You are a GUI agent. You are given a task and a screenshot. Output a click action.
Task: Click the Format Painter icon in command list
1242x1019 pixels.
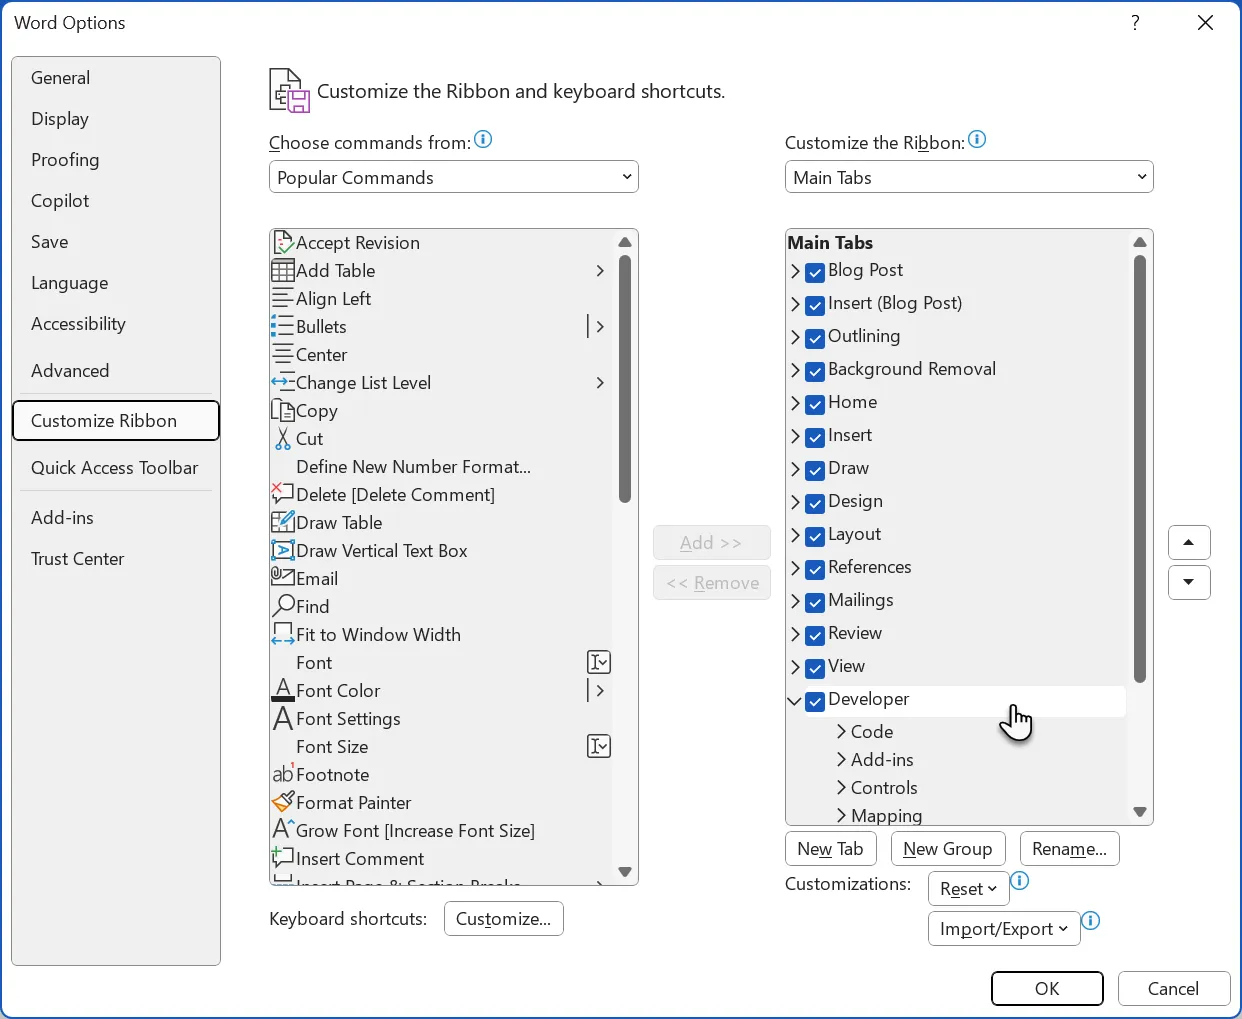tap(283, 802)
